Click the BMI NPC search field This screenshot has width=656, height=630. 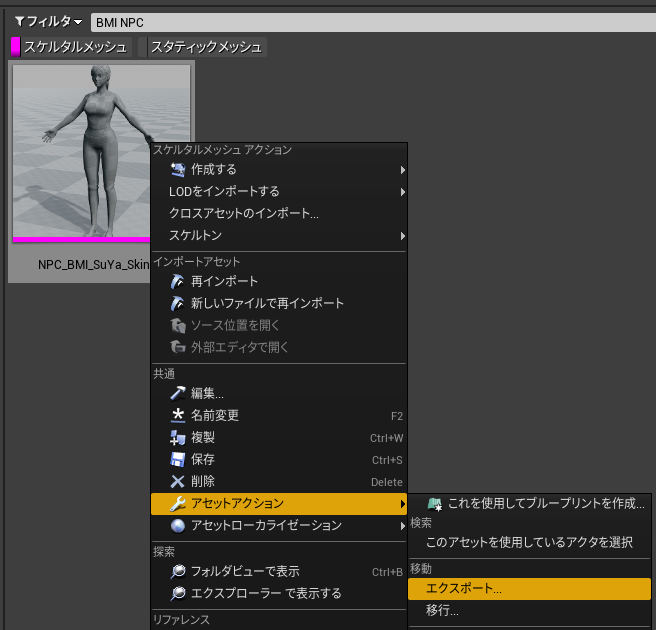coord(373,22)
